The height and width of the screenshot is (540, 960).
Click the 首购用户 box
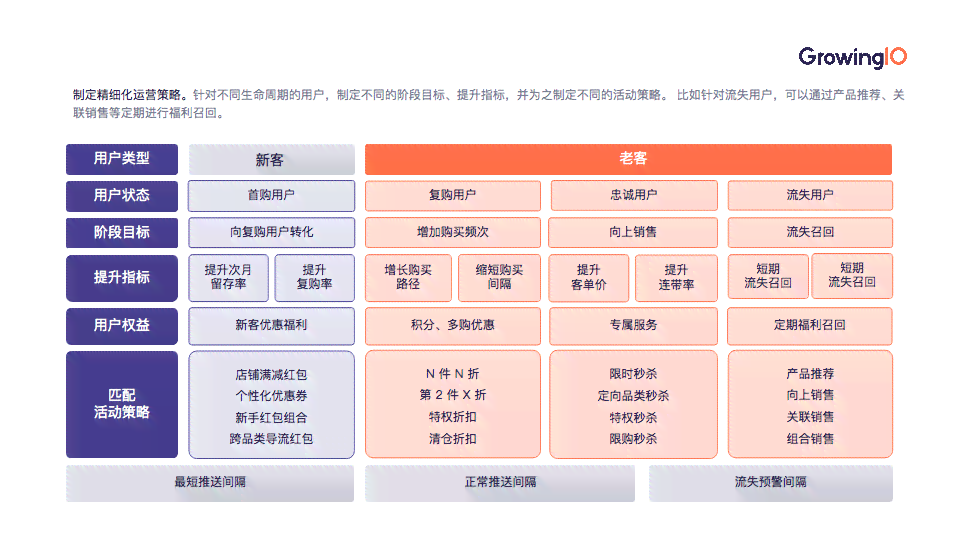point(271,195)
